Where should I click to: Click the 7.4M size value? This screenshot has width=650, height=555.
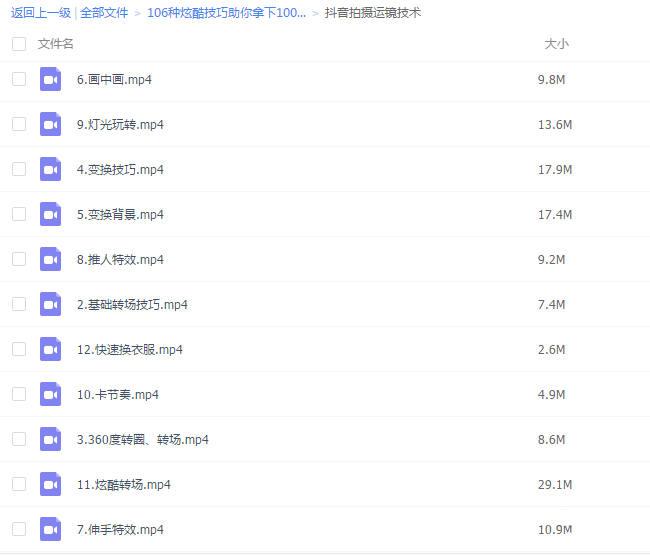click(551, 304)
